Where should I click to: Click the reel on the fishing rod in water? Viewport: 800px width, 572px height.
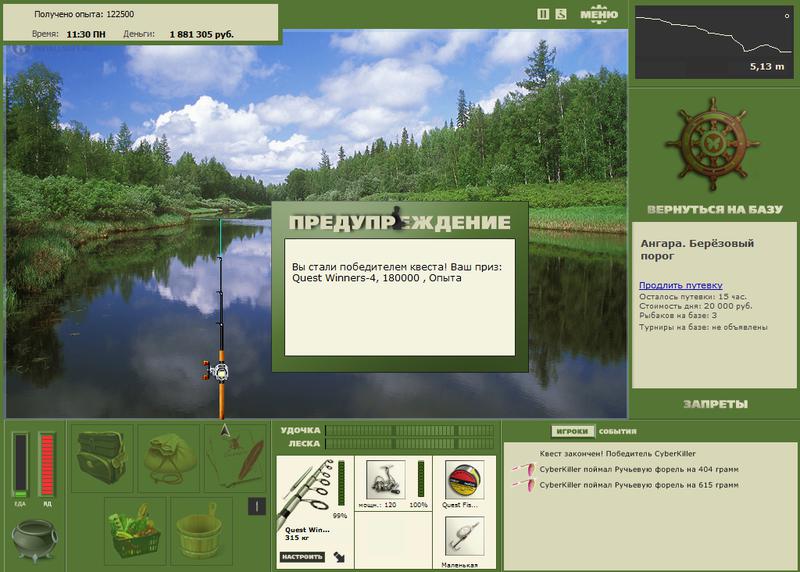[217, 371]
